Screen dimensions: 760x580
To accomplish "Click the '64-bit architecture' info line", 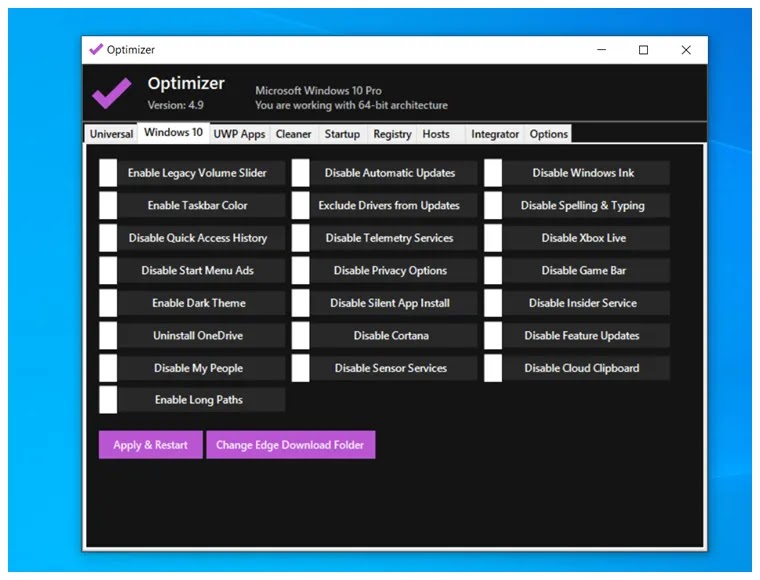I will 351,105.
